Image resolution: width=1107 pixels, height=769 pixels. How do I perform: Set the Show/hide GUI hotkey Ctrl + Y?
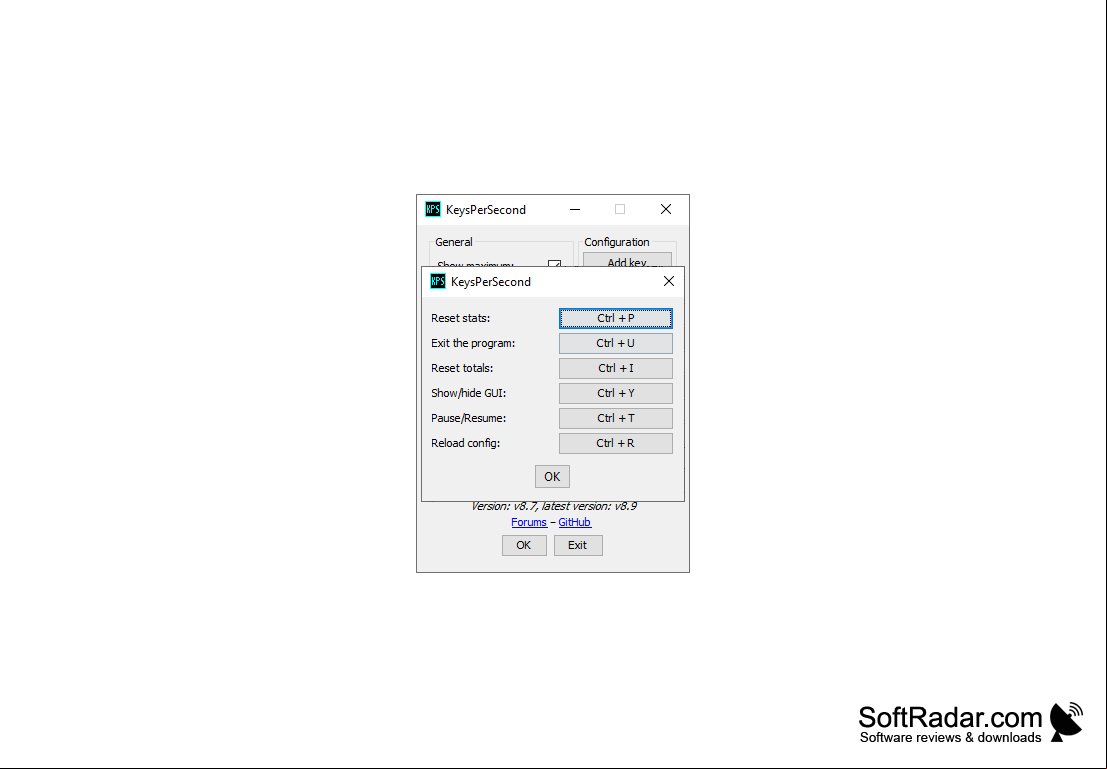(x=616, y=393)
